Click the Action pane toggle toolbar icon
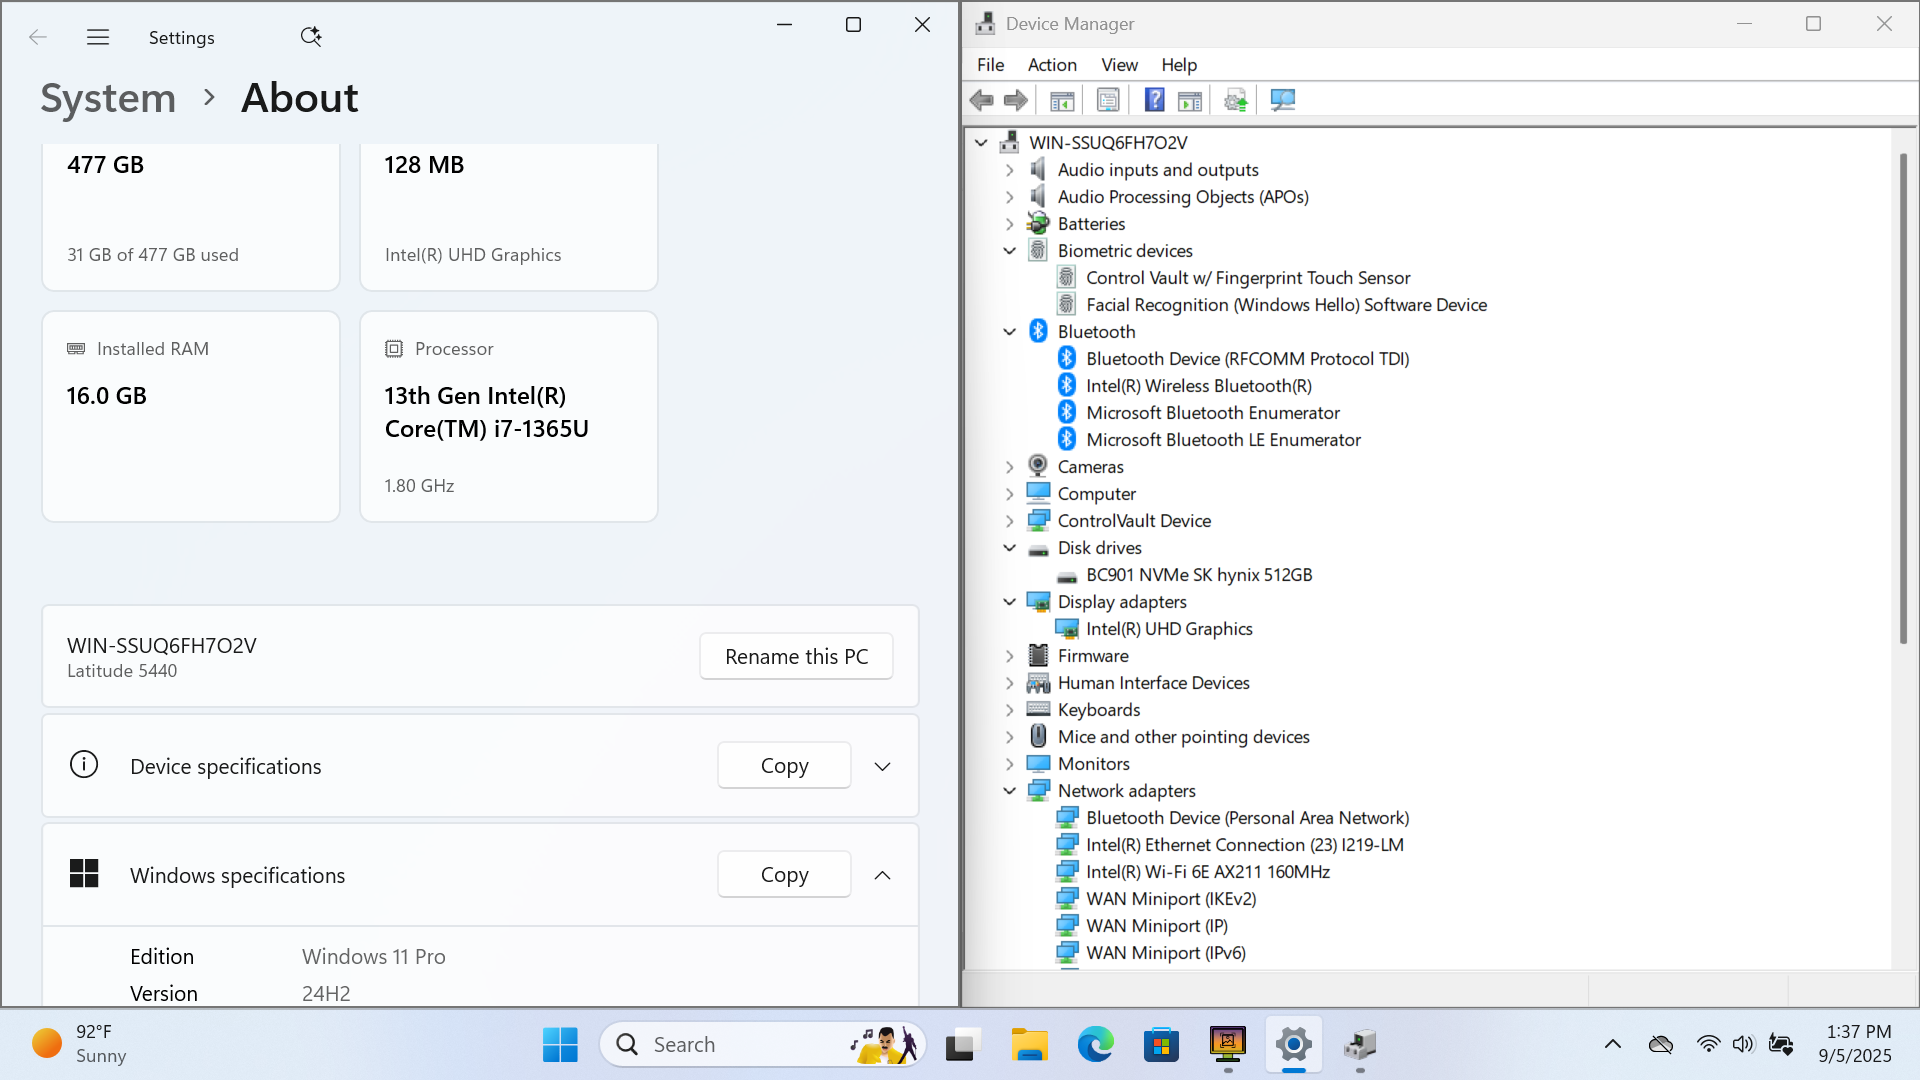 1190,100
